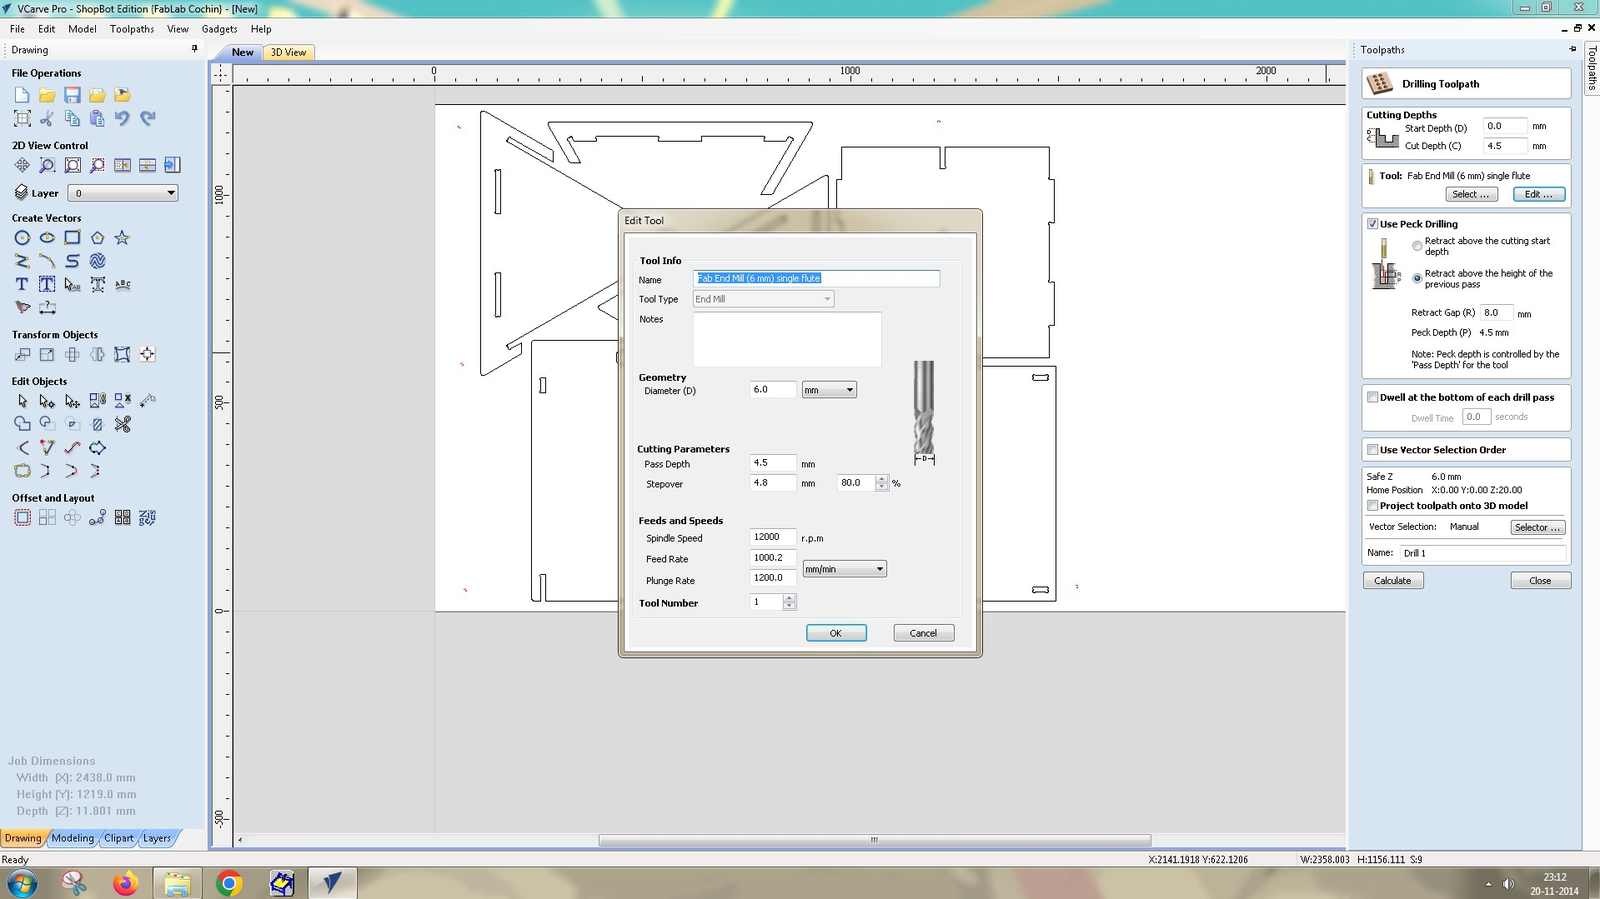The width and height of the screenshot is (1600, 899).
Task: Select the Cut scissors icon in File Operations
Action: click(x=47, y=118)
